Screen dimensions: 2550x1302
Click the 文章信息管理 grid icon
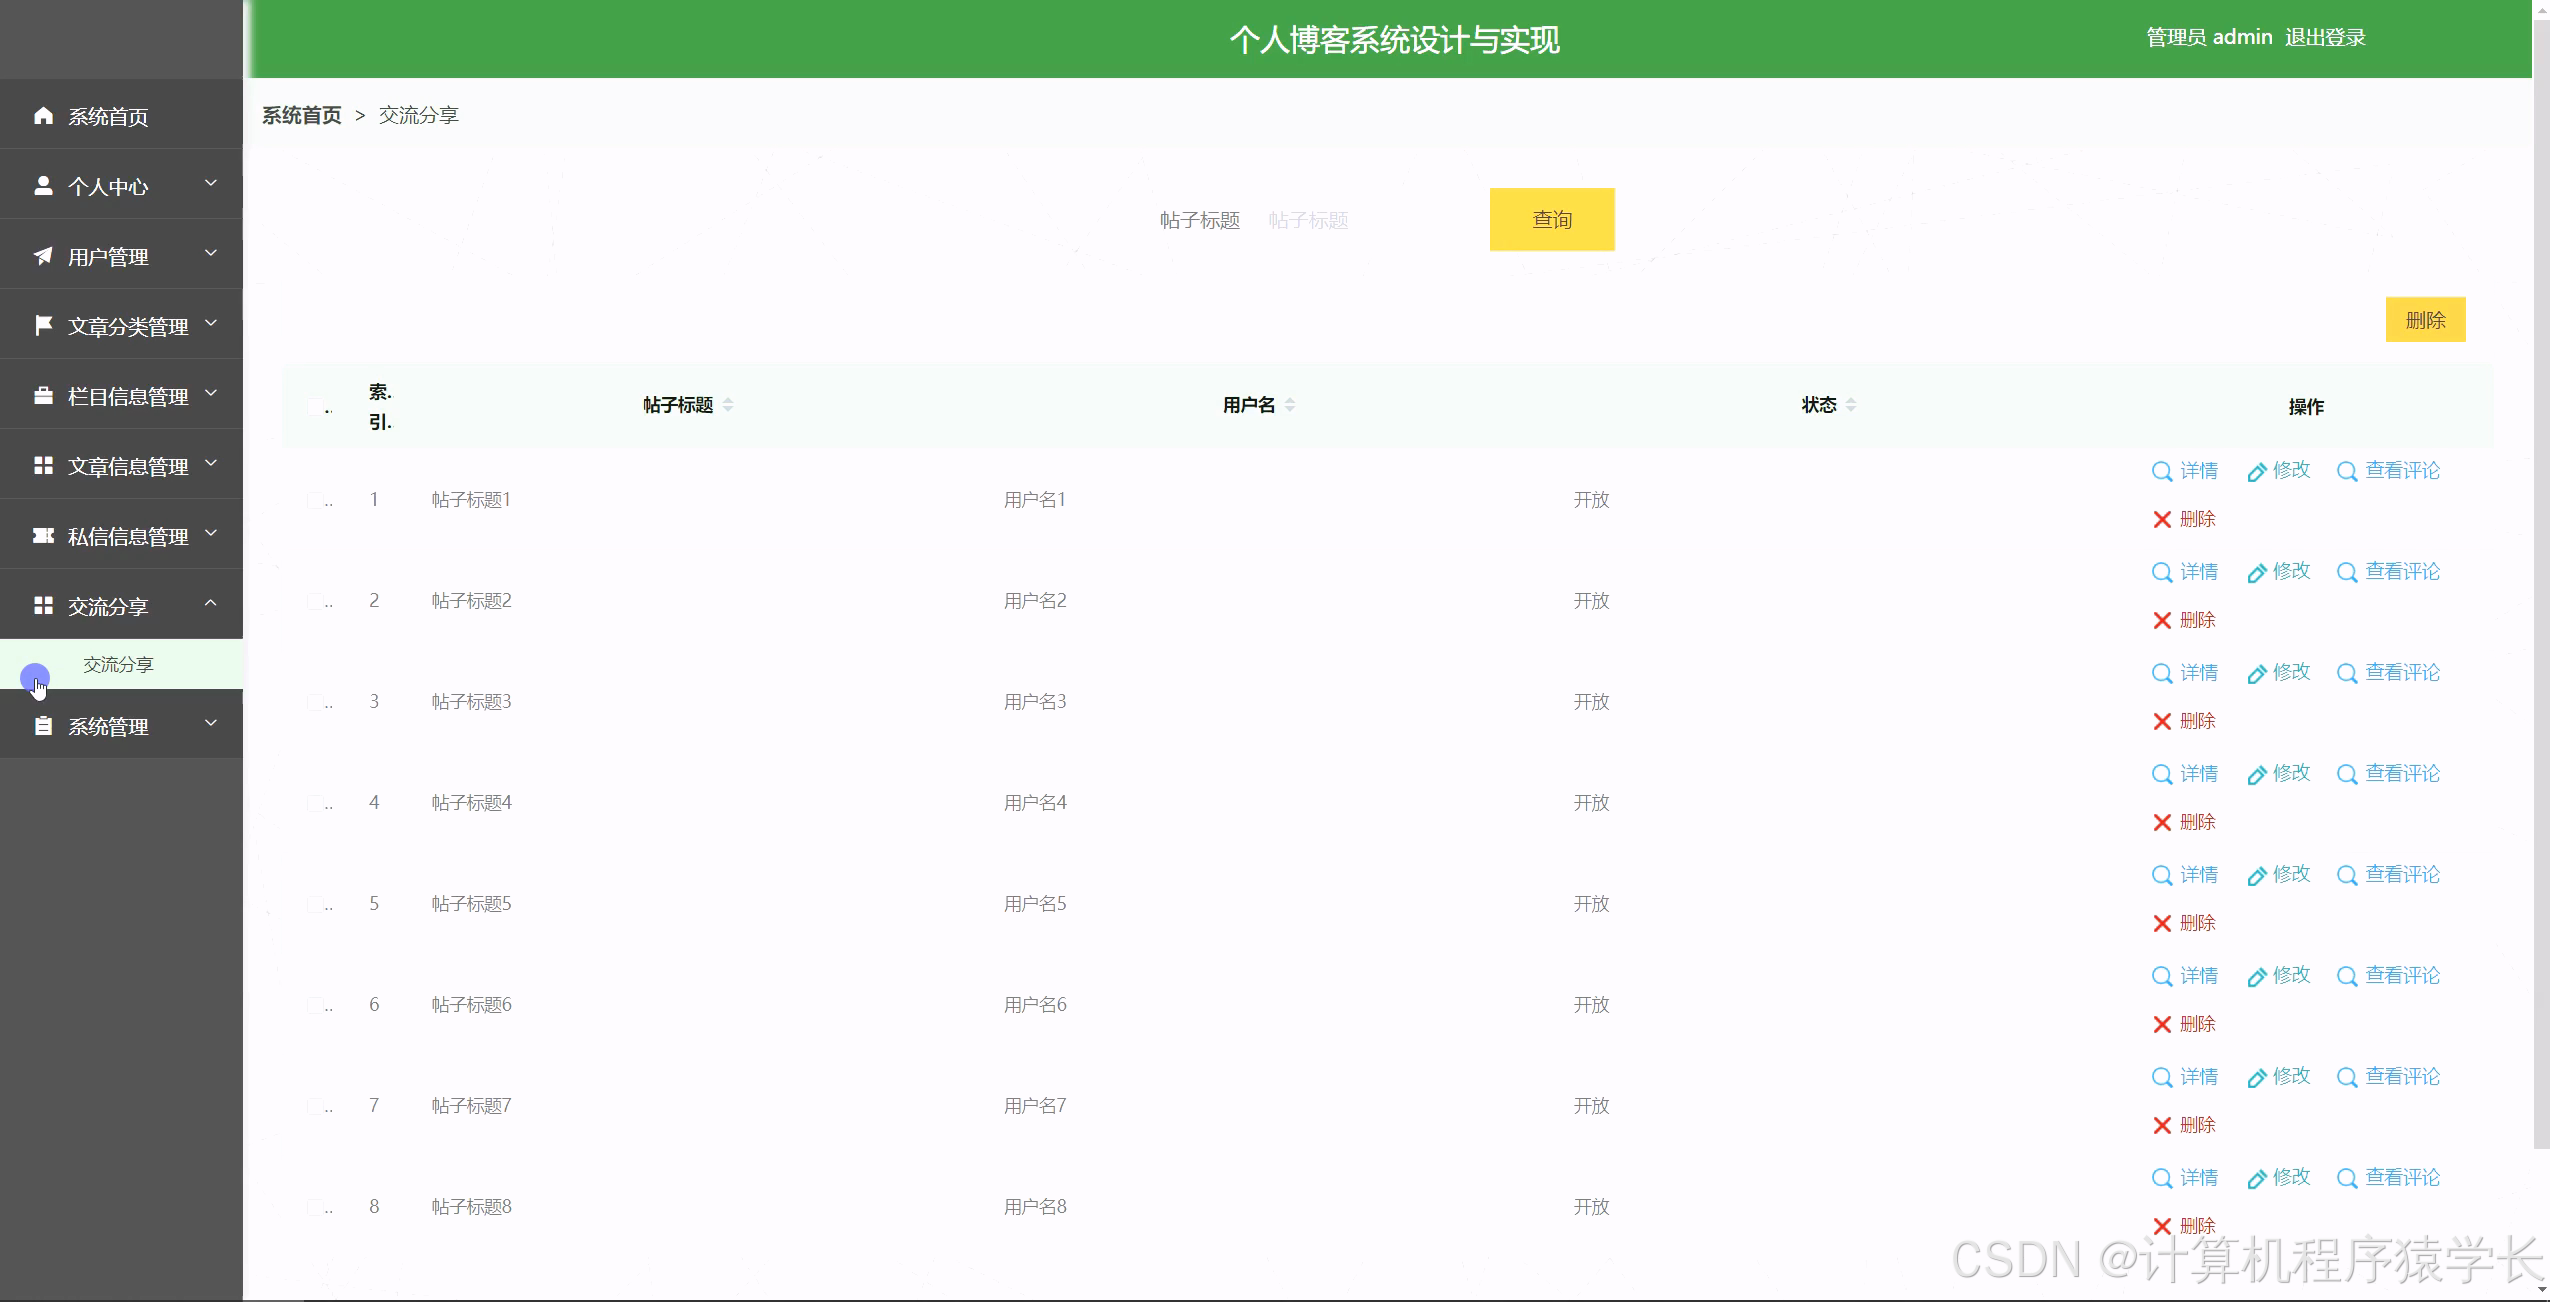coord(43,464)
